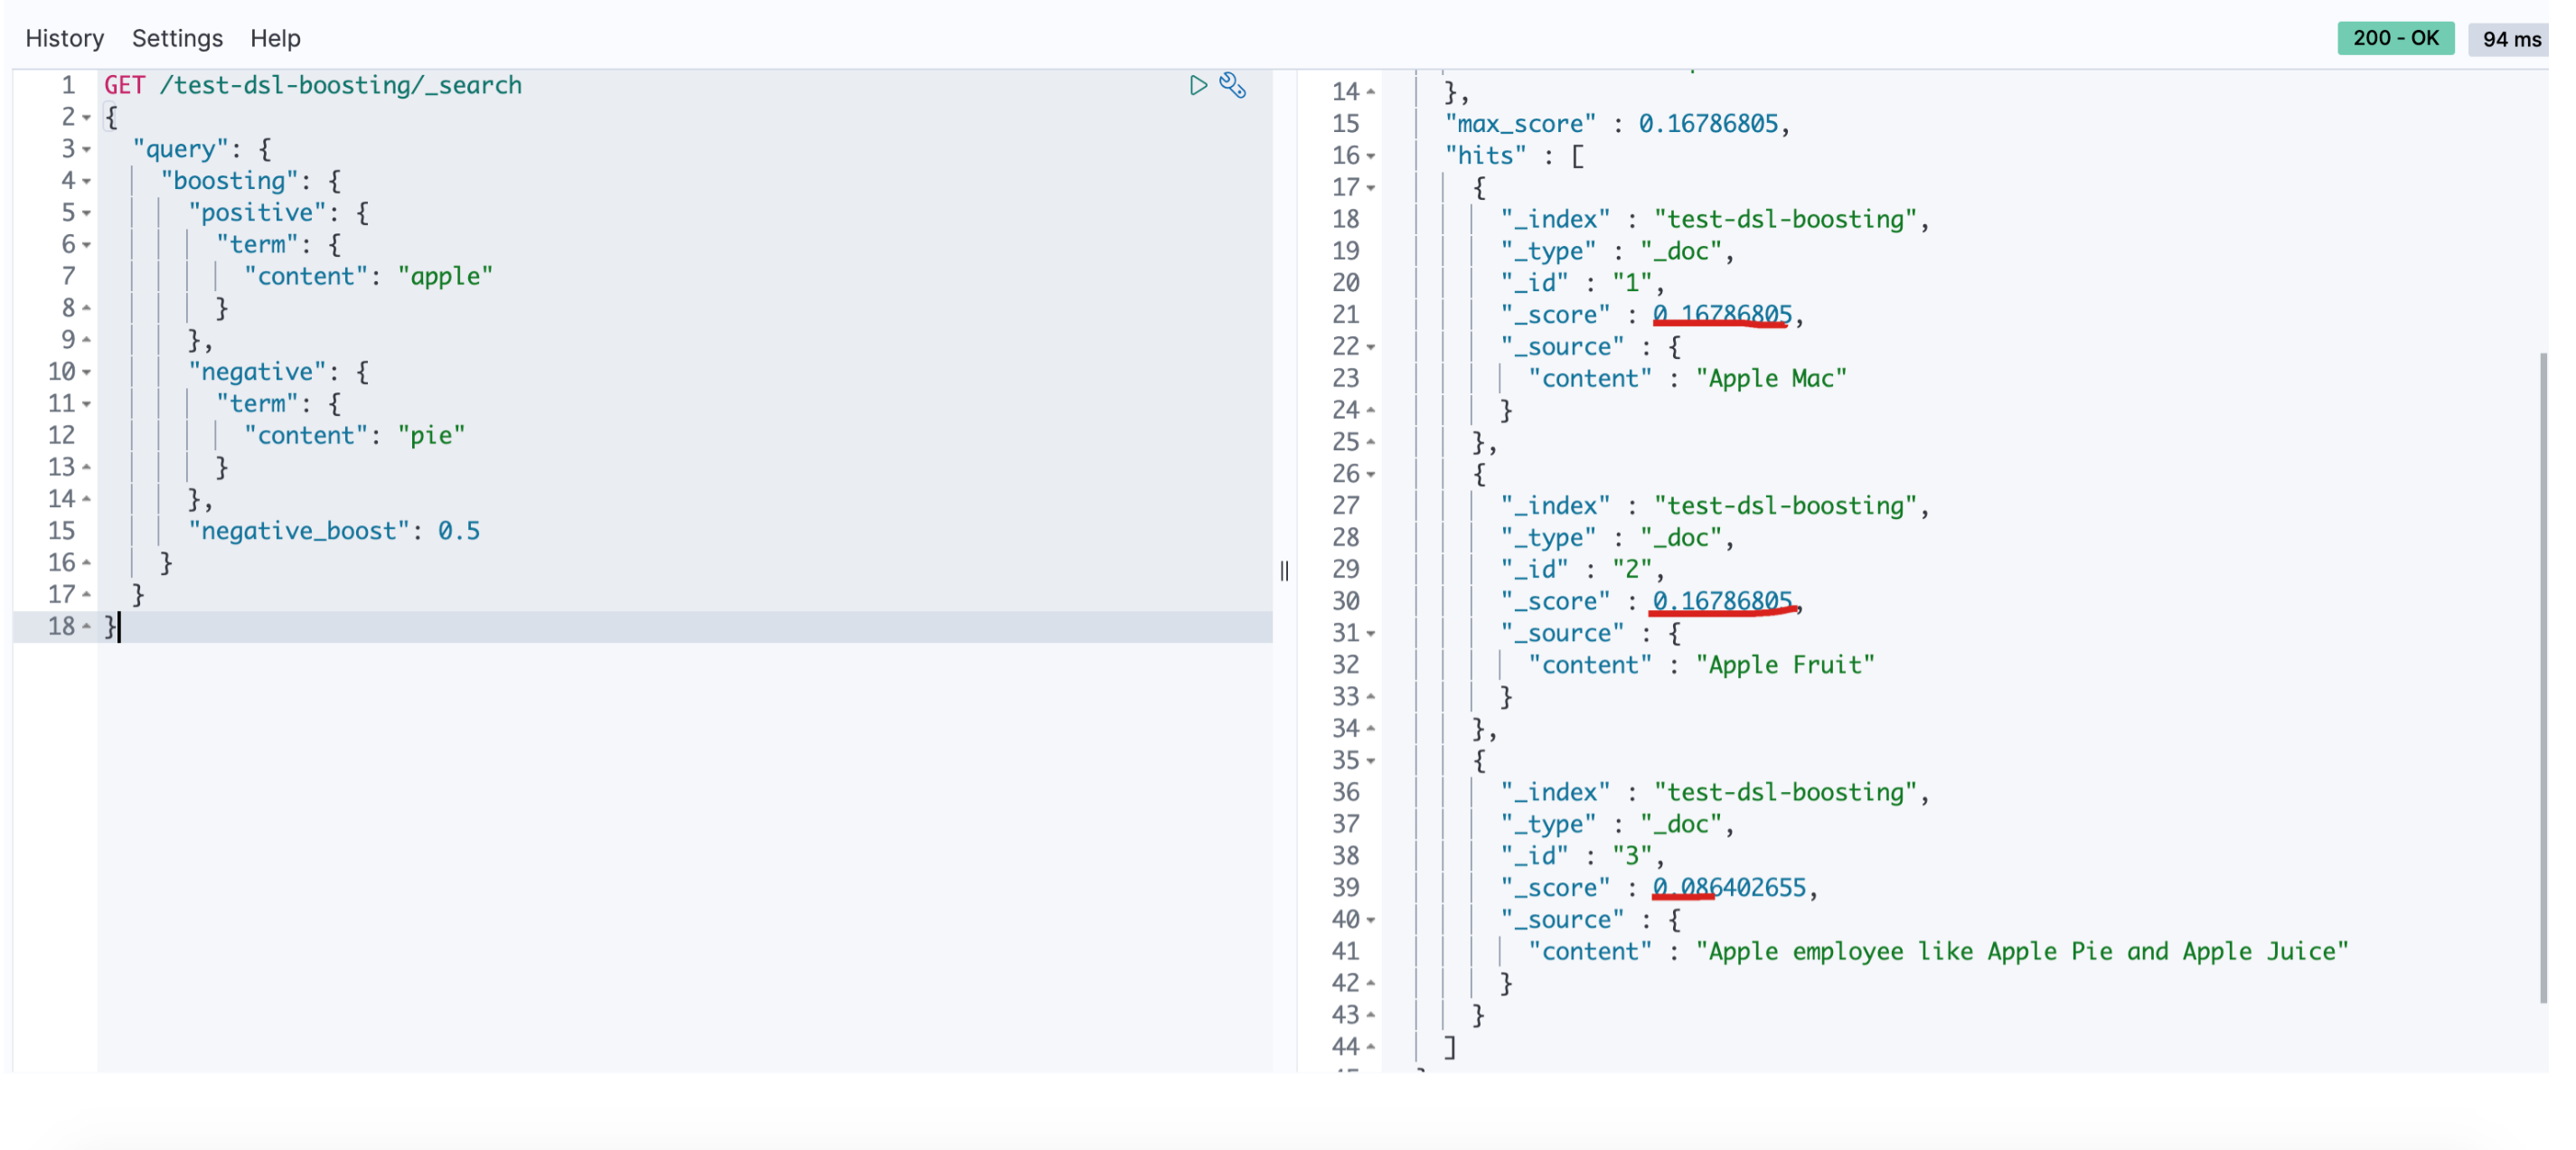This screenshot has width=2576, height=1150.
Task: Click the closing fold marker at editor line 18
Action: click(x=87, y=627)
